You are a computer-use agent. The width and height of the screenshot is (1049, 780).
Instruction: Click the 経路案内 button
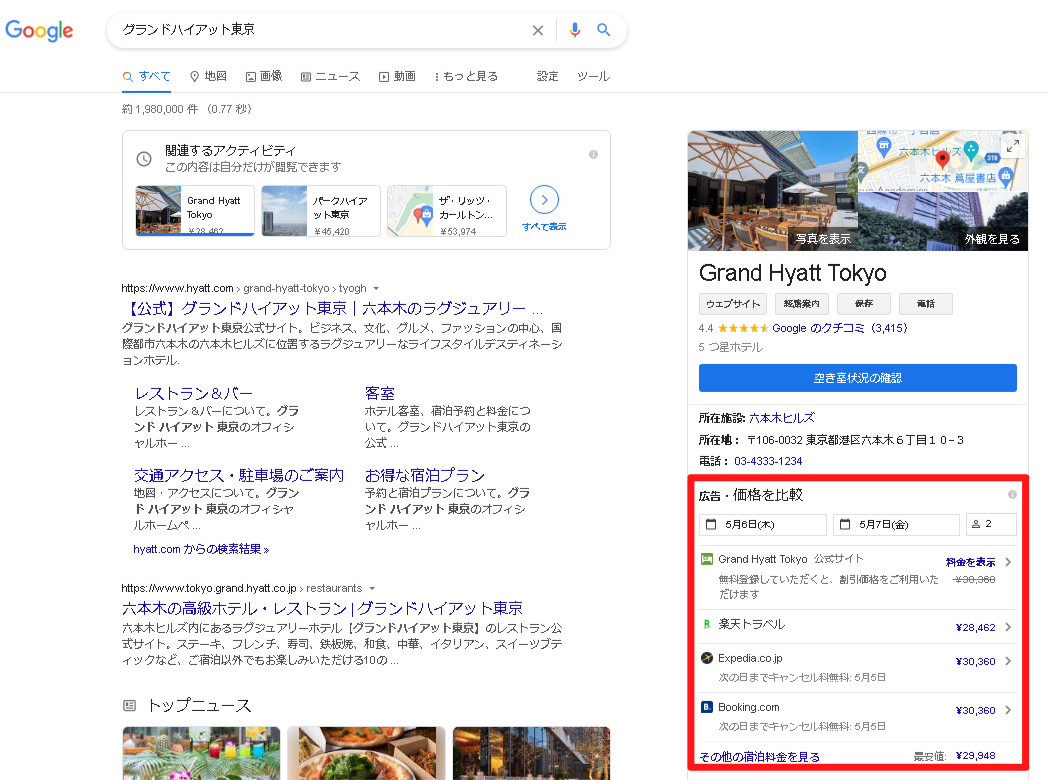tap(801, 304)
